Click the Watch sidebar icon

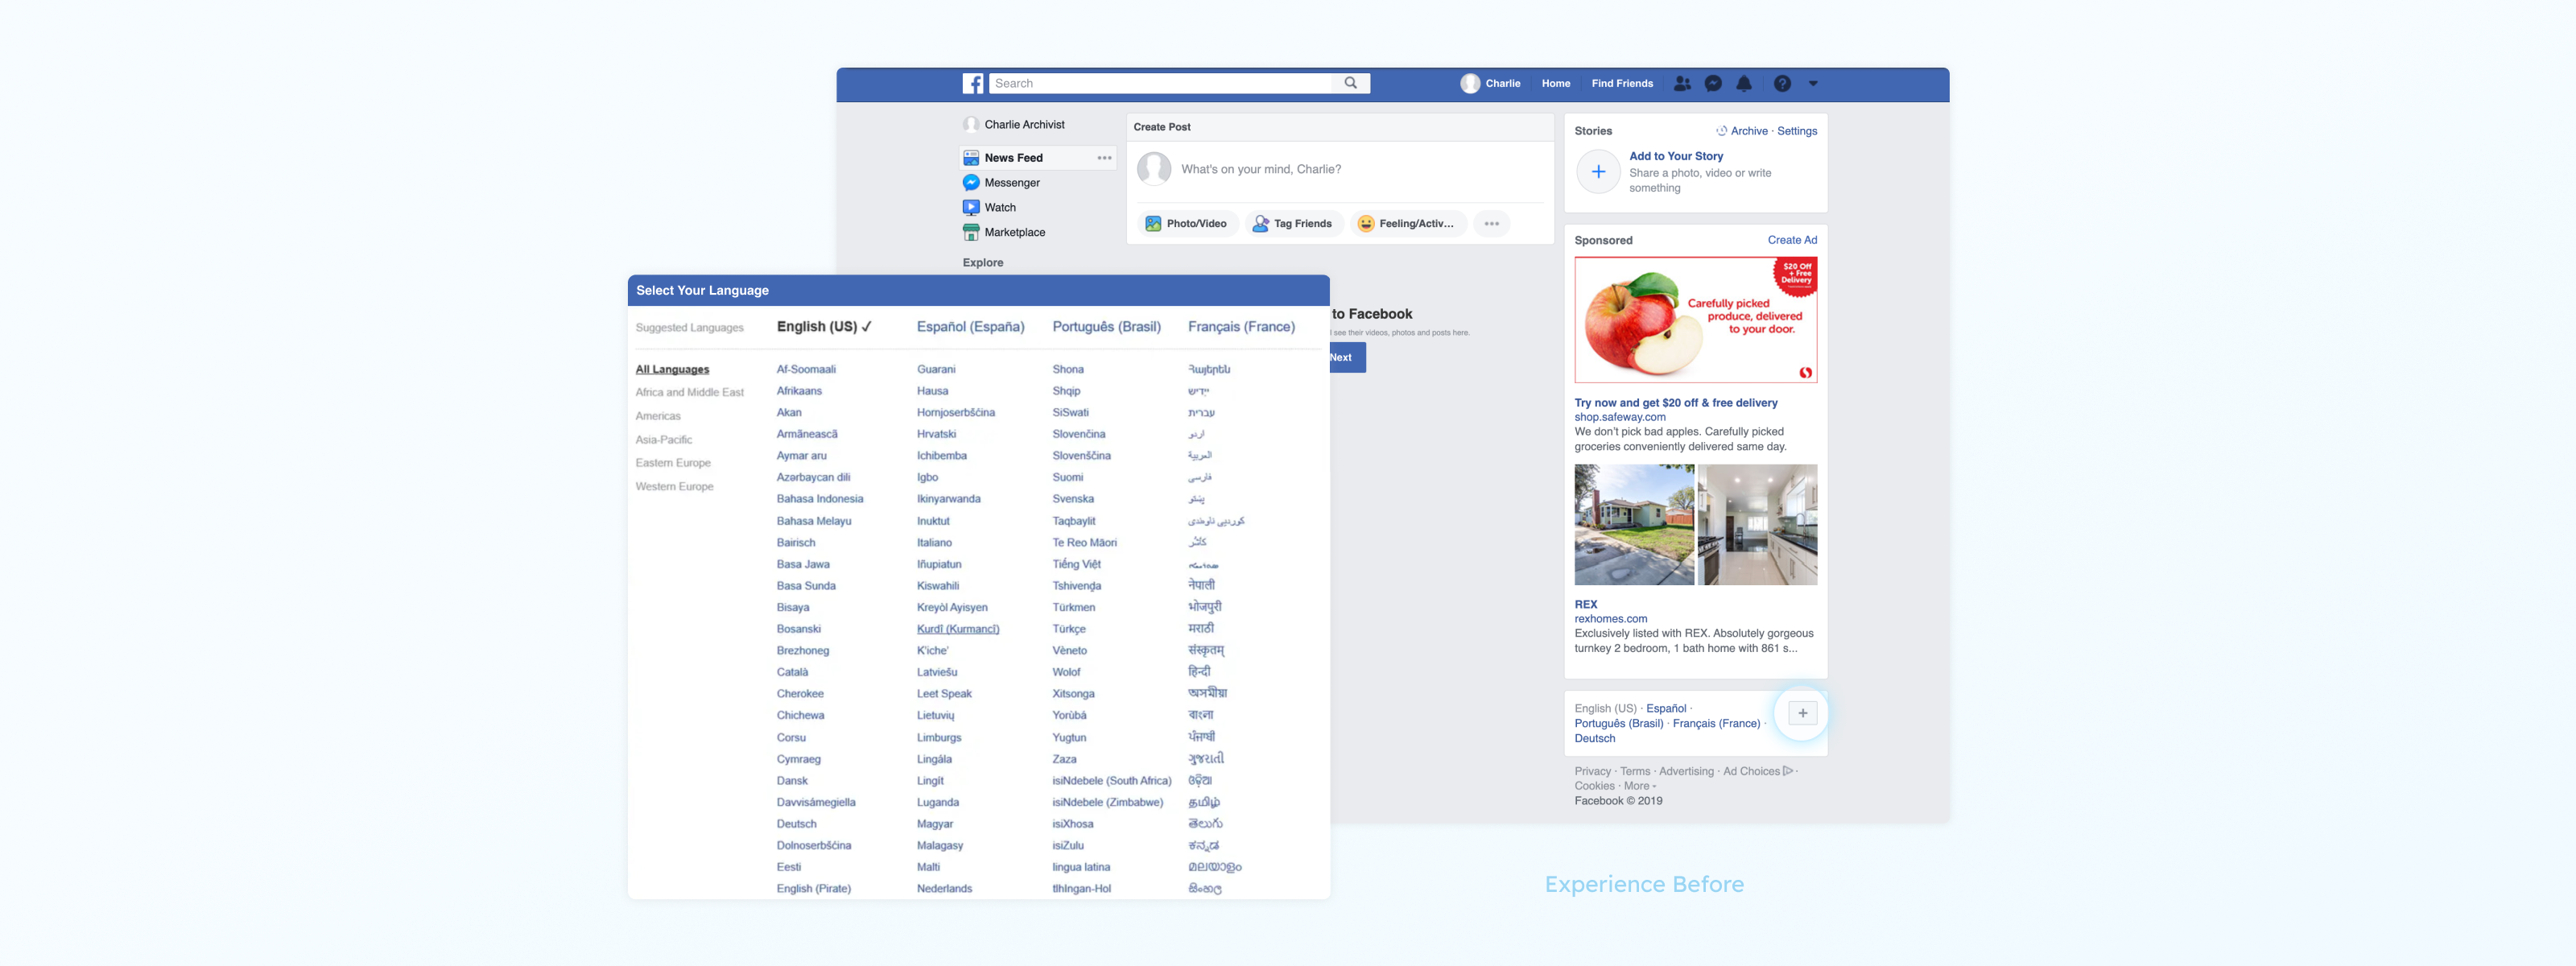(x=970, y=208)
